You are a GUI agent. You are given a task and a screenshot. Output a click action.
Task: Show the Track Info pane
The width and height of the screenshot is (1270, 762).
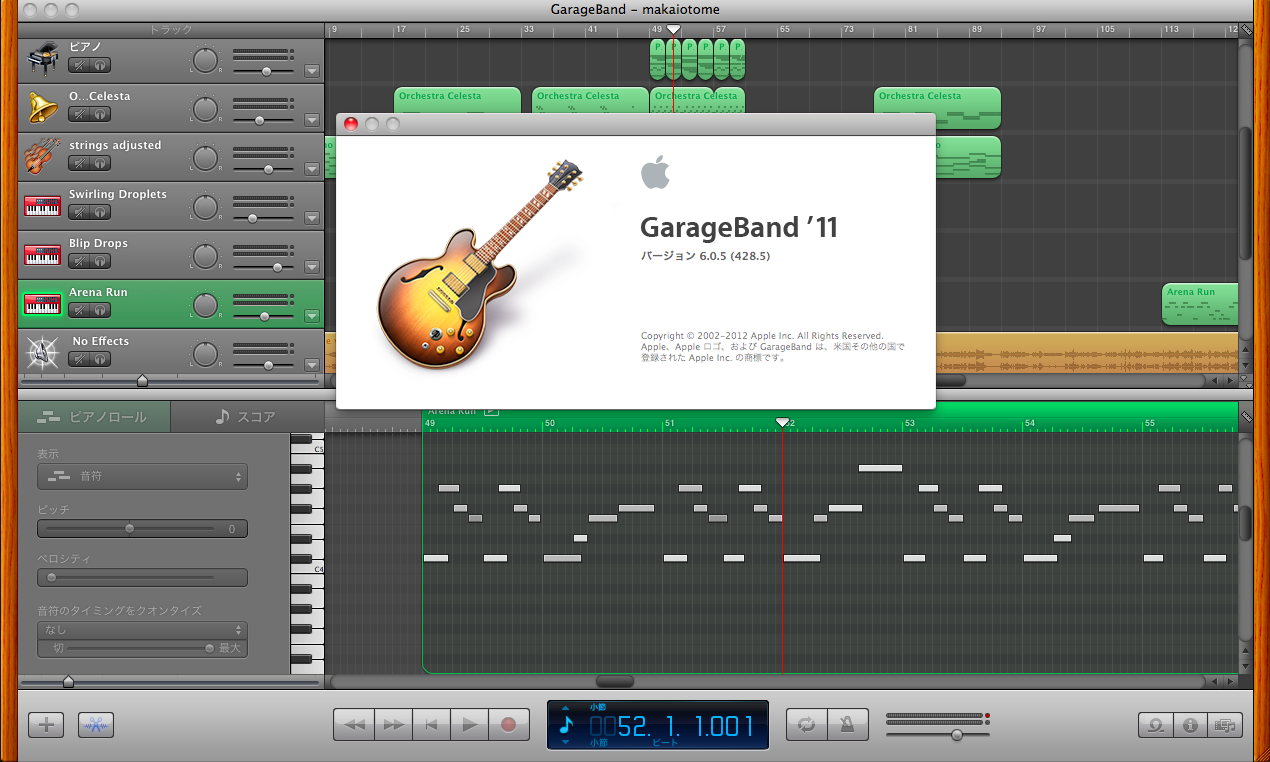1190,725
